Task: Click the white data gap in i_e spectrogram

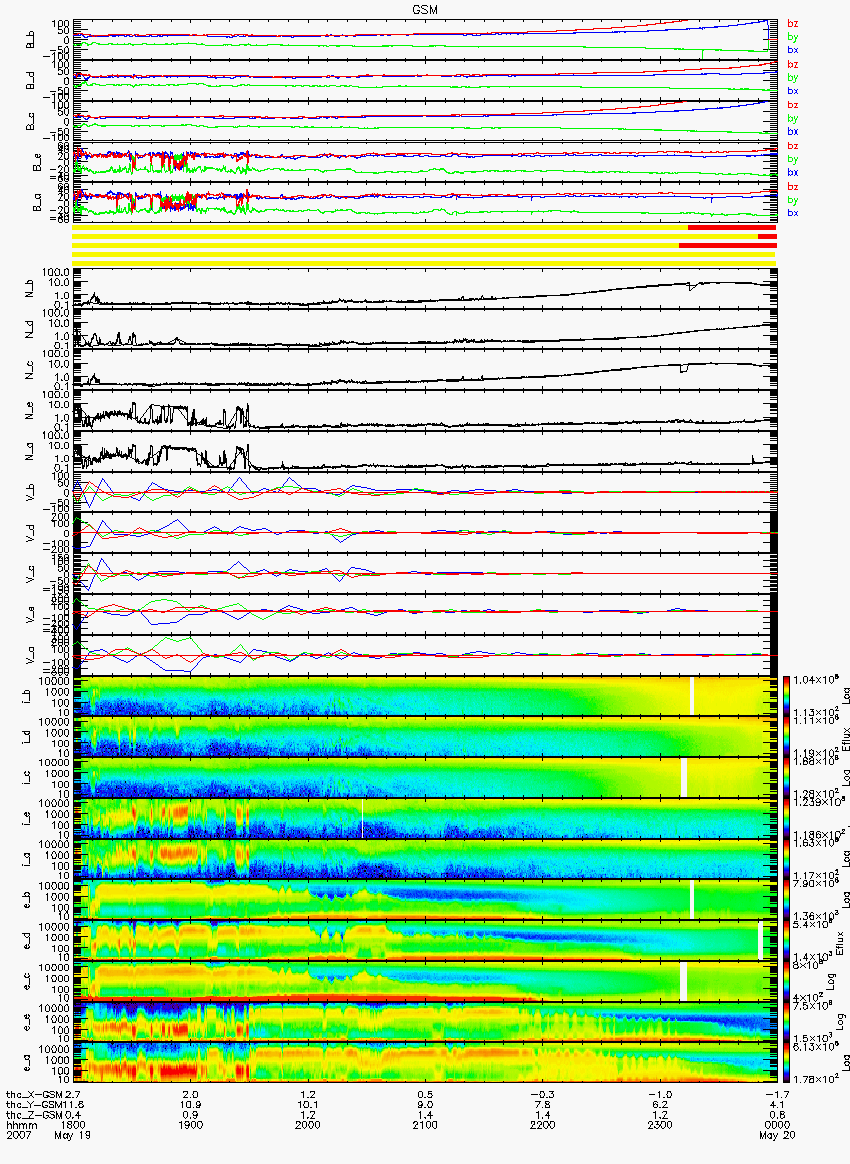Action: pos(362,818)
